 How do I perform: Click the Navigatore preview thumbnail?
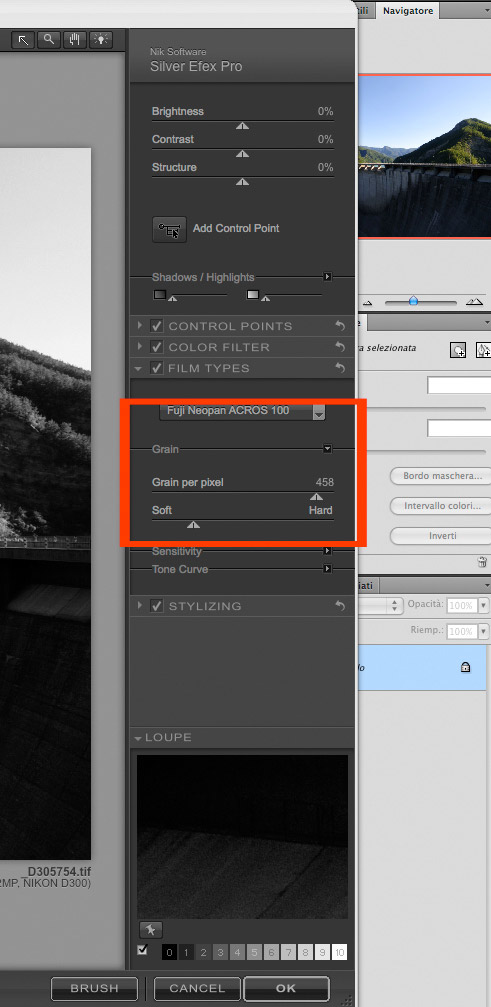pyautogui.click(x=425, y=157)
